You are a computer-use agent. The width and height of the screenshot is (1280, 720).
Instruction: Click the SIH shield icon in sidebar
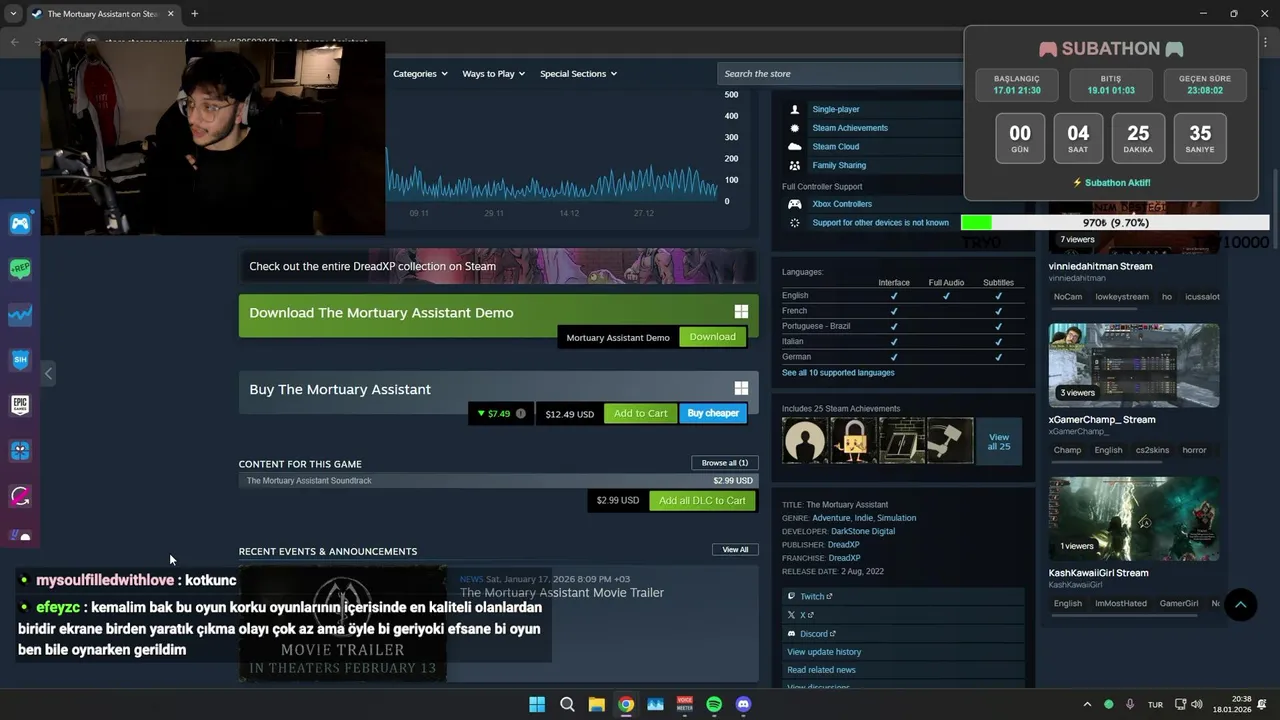[x=20, y=360]
